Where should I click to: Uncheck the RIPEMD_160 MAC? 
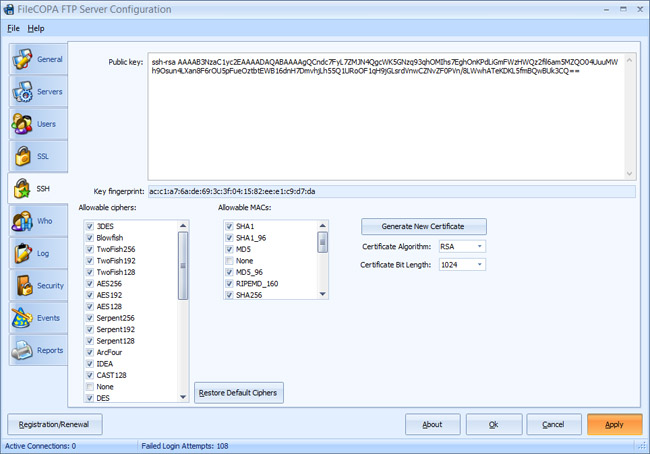point(229,284)
